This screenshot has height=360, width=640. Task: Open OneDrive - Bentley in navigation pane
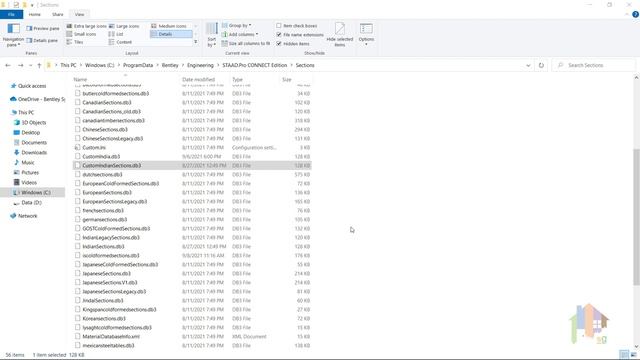pos(38,99)
